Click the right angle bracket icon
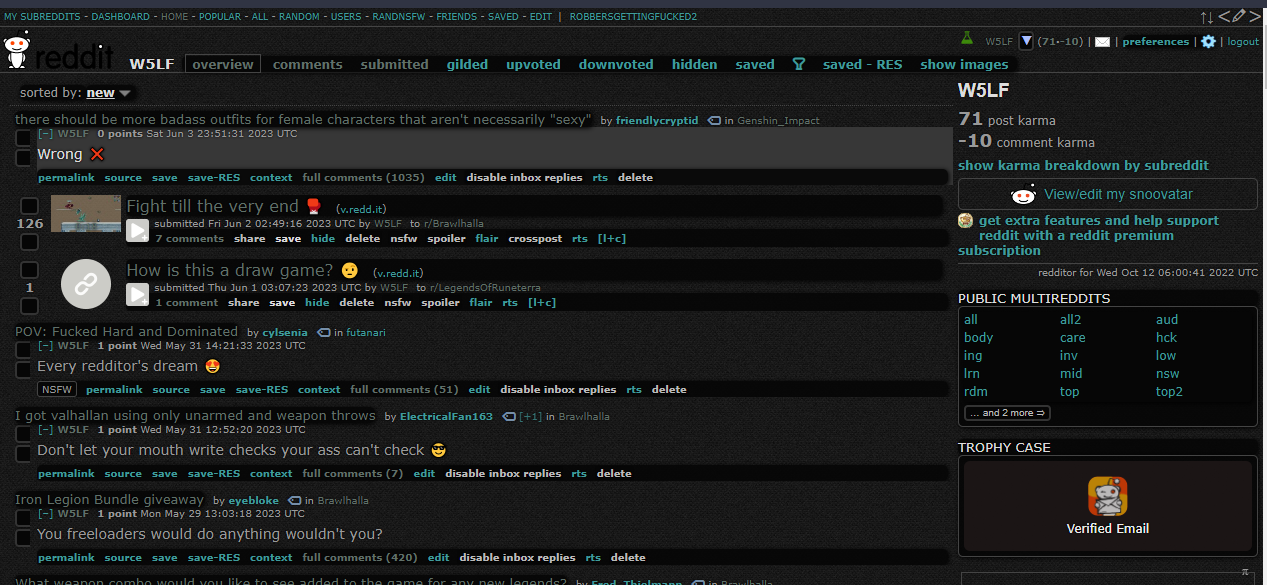1267x585 pixels. (1255, 16)
